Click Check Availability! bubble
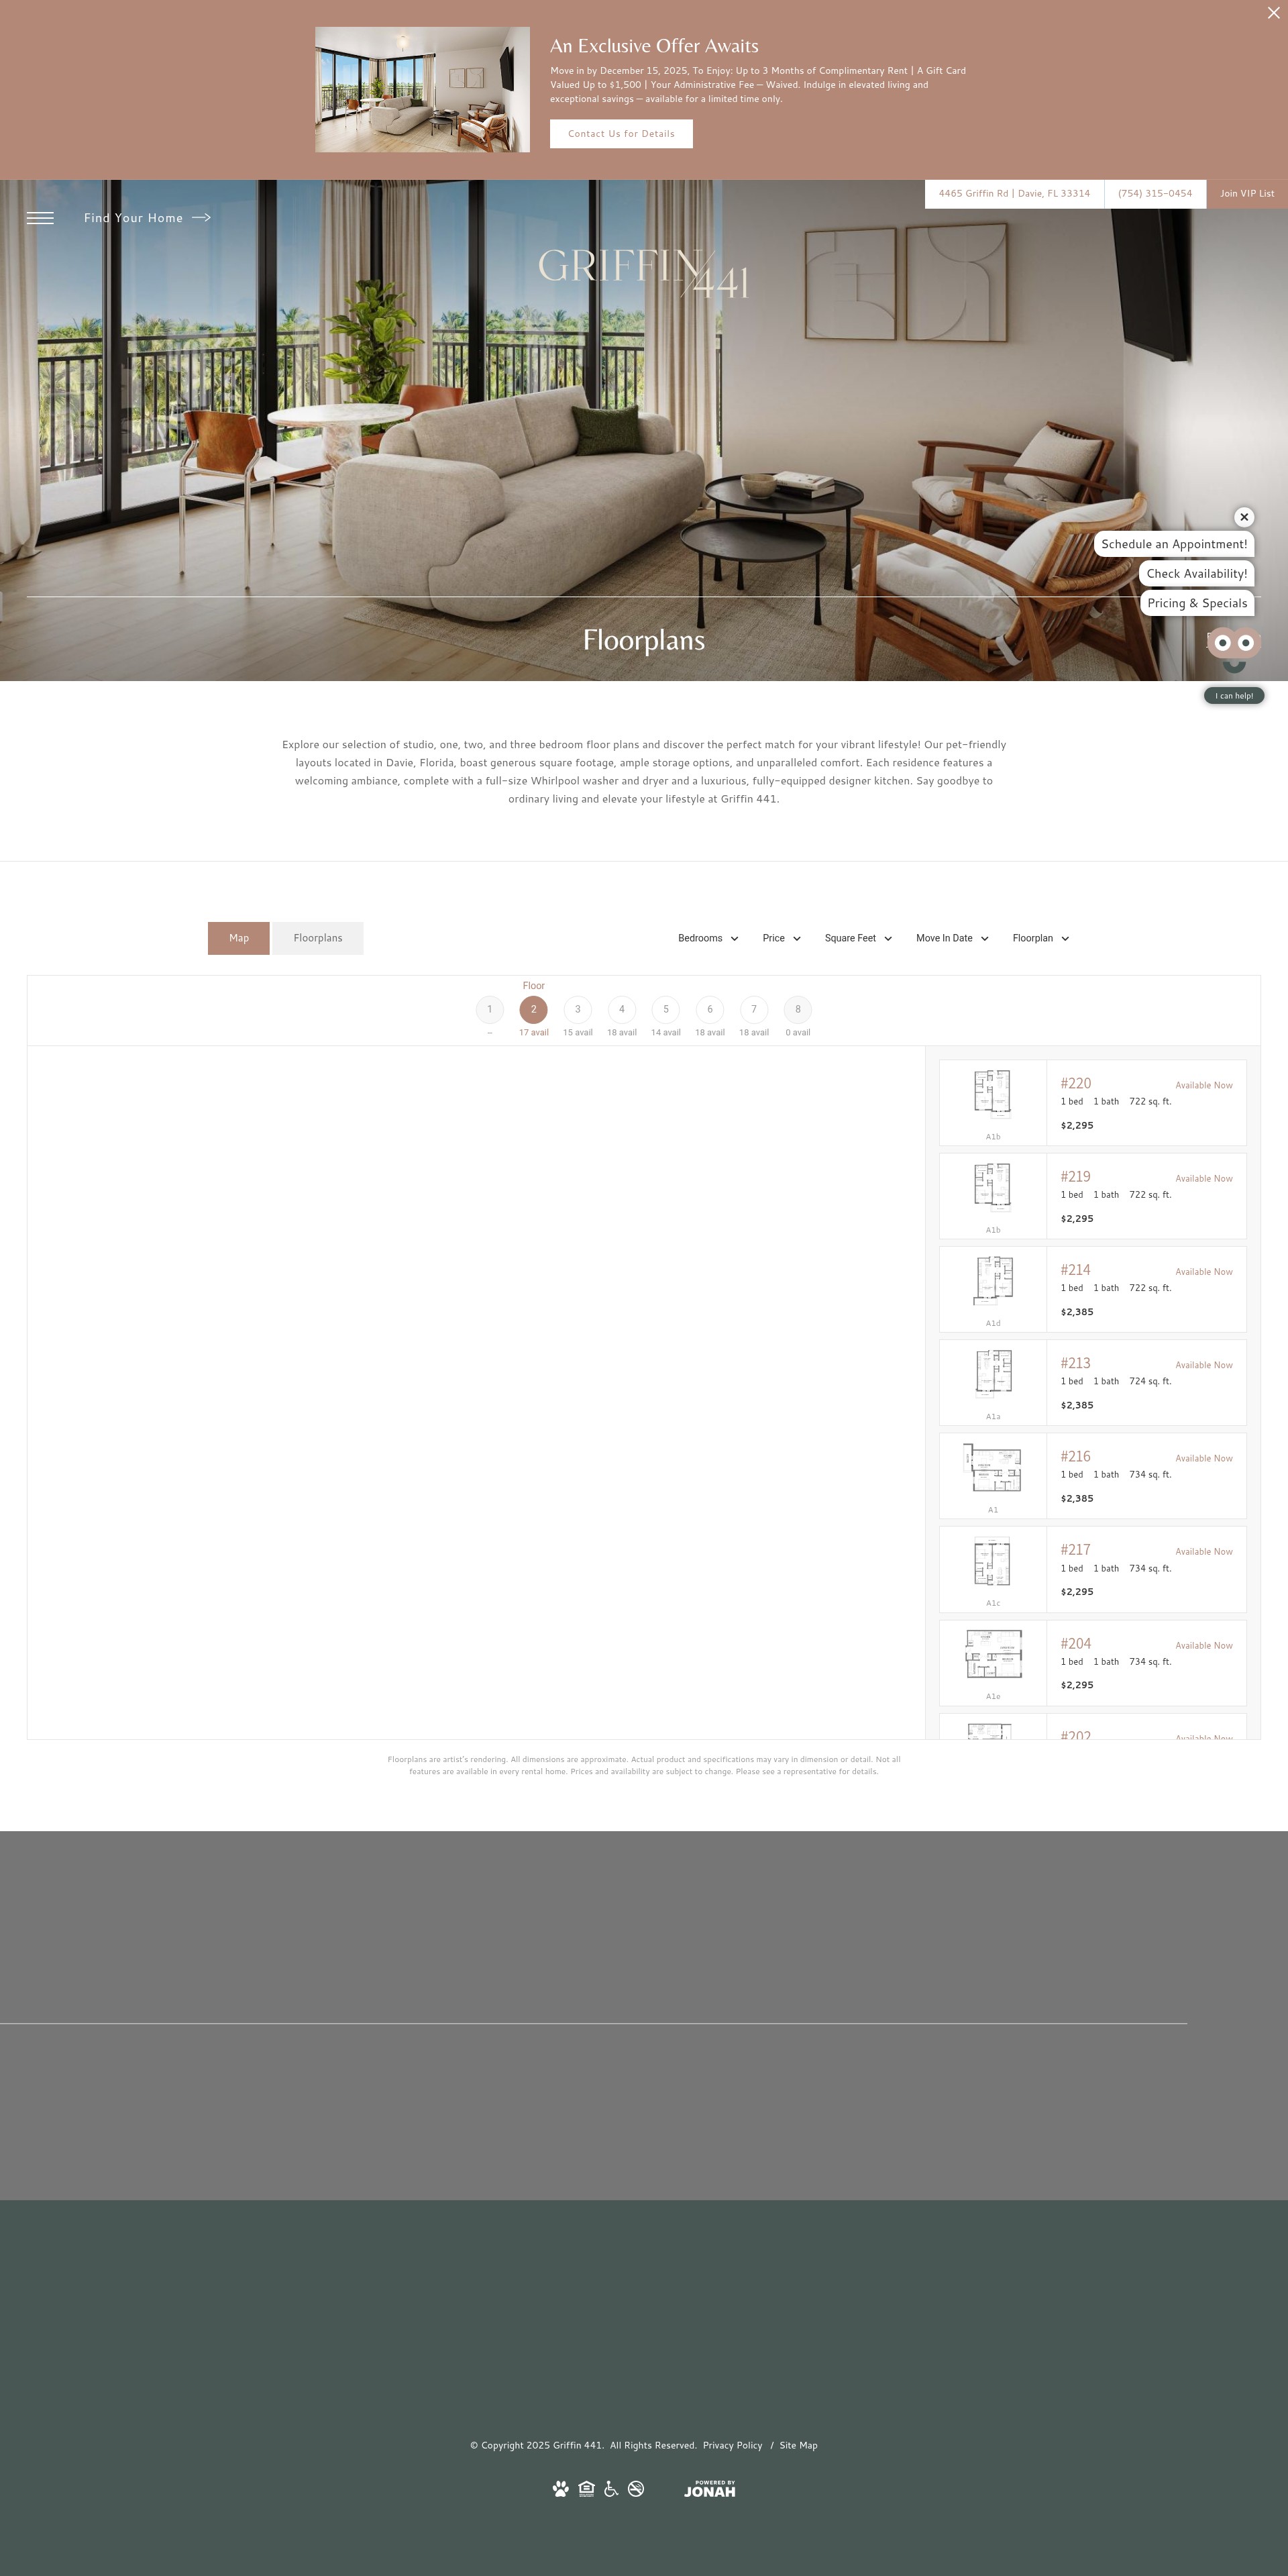 [1196, 574]
